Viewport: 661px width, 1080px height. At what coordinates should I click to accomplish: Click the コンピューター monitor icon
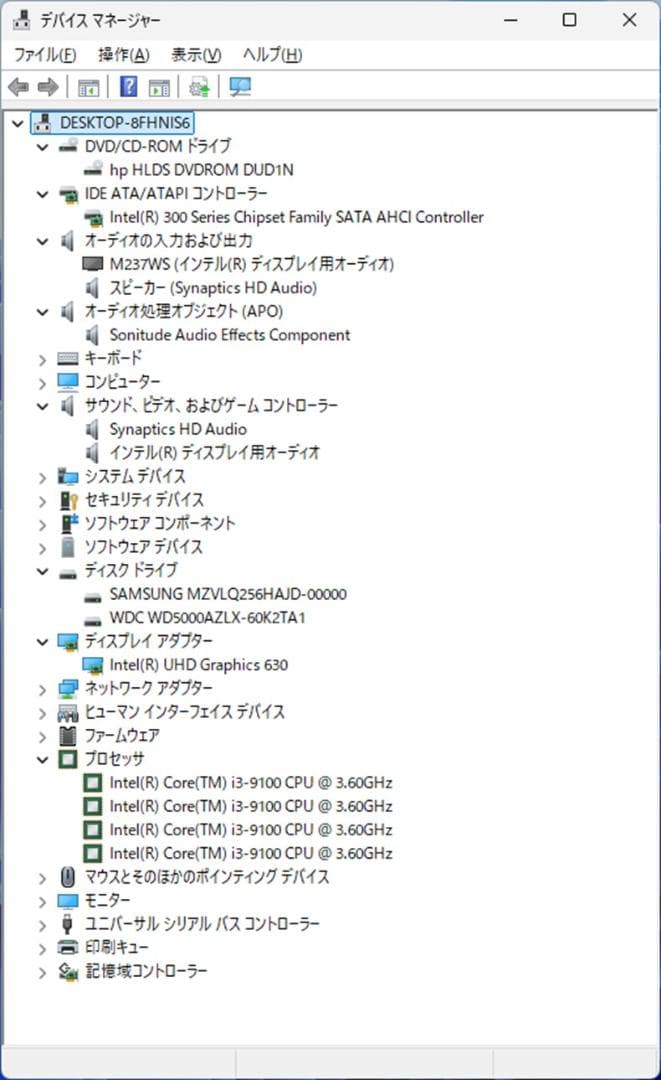67,382
